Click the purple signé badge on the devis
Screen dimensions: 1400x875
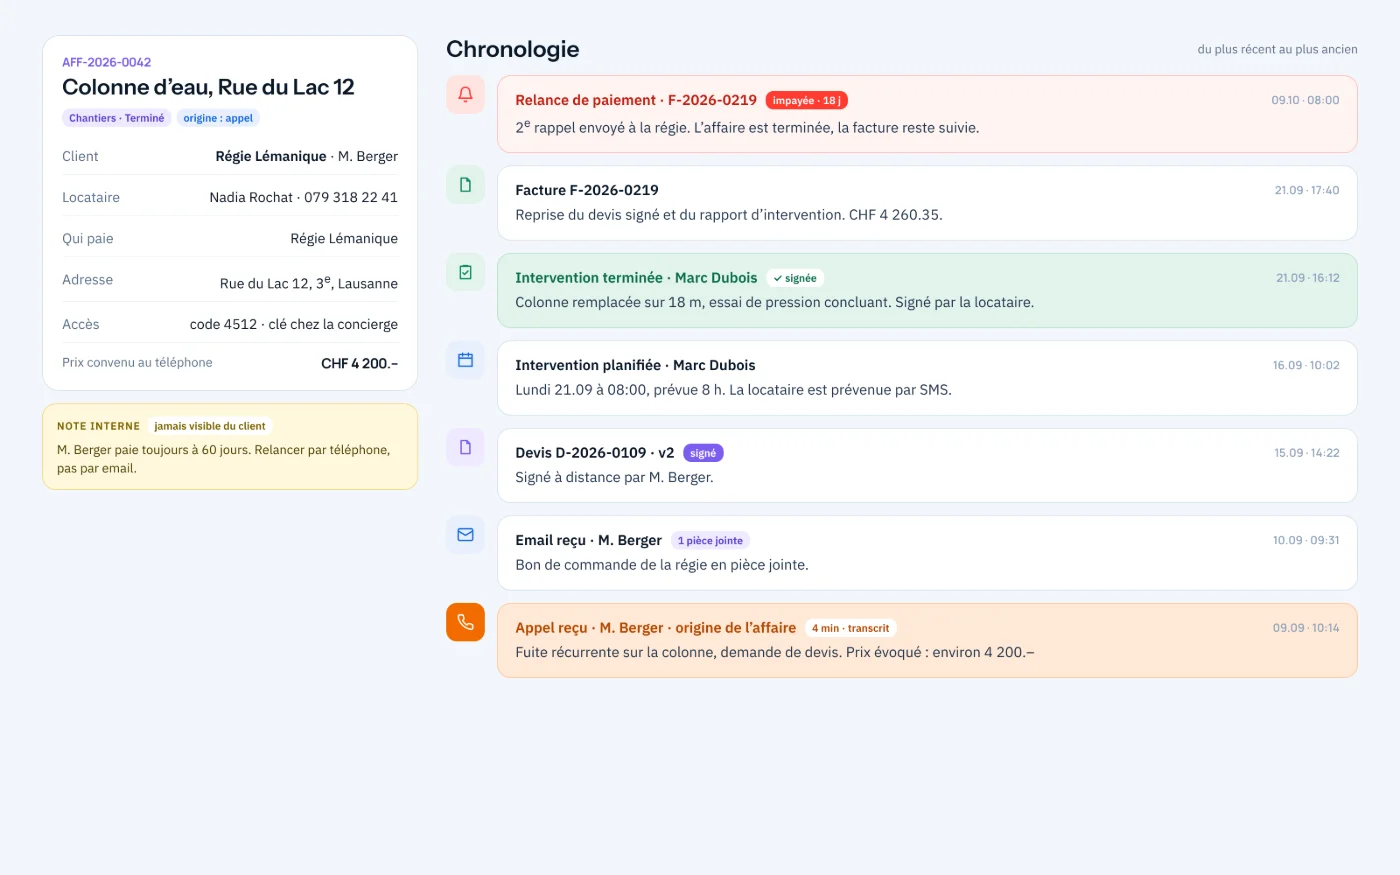pyautogui.click(x=703, y=453)
